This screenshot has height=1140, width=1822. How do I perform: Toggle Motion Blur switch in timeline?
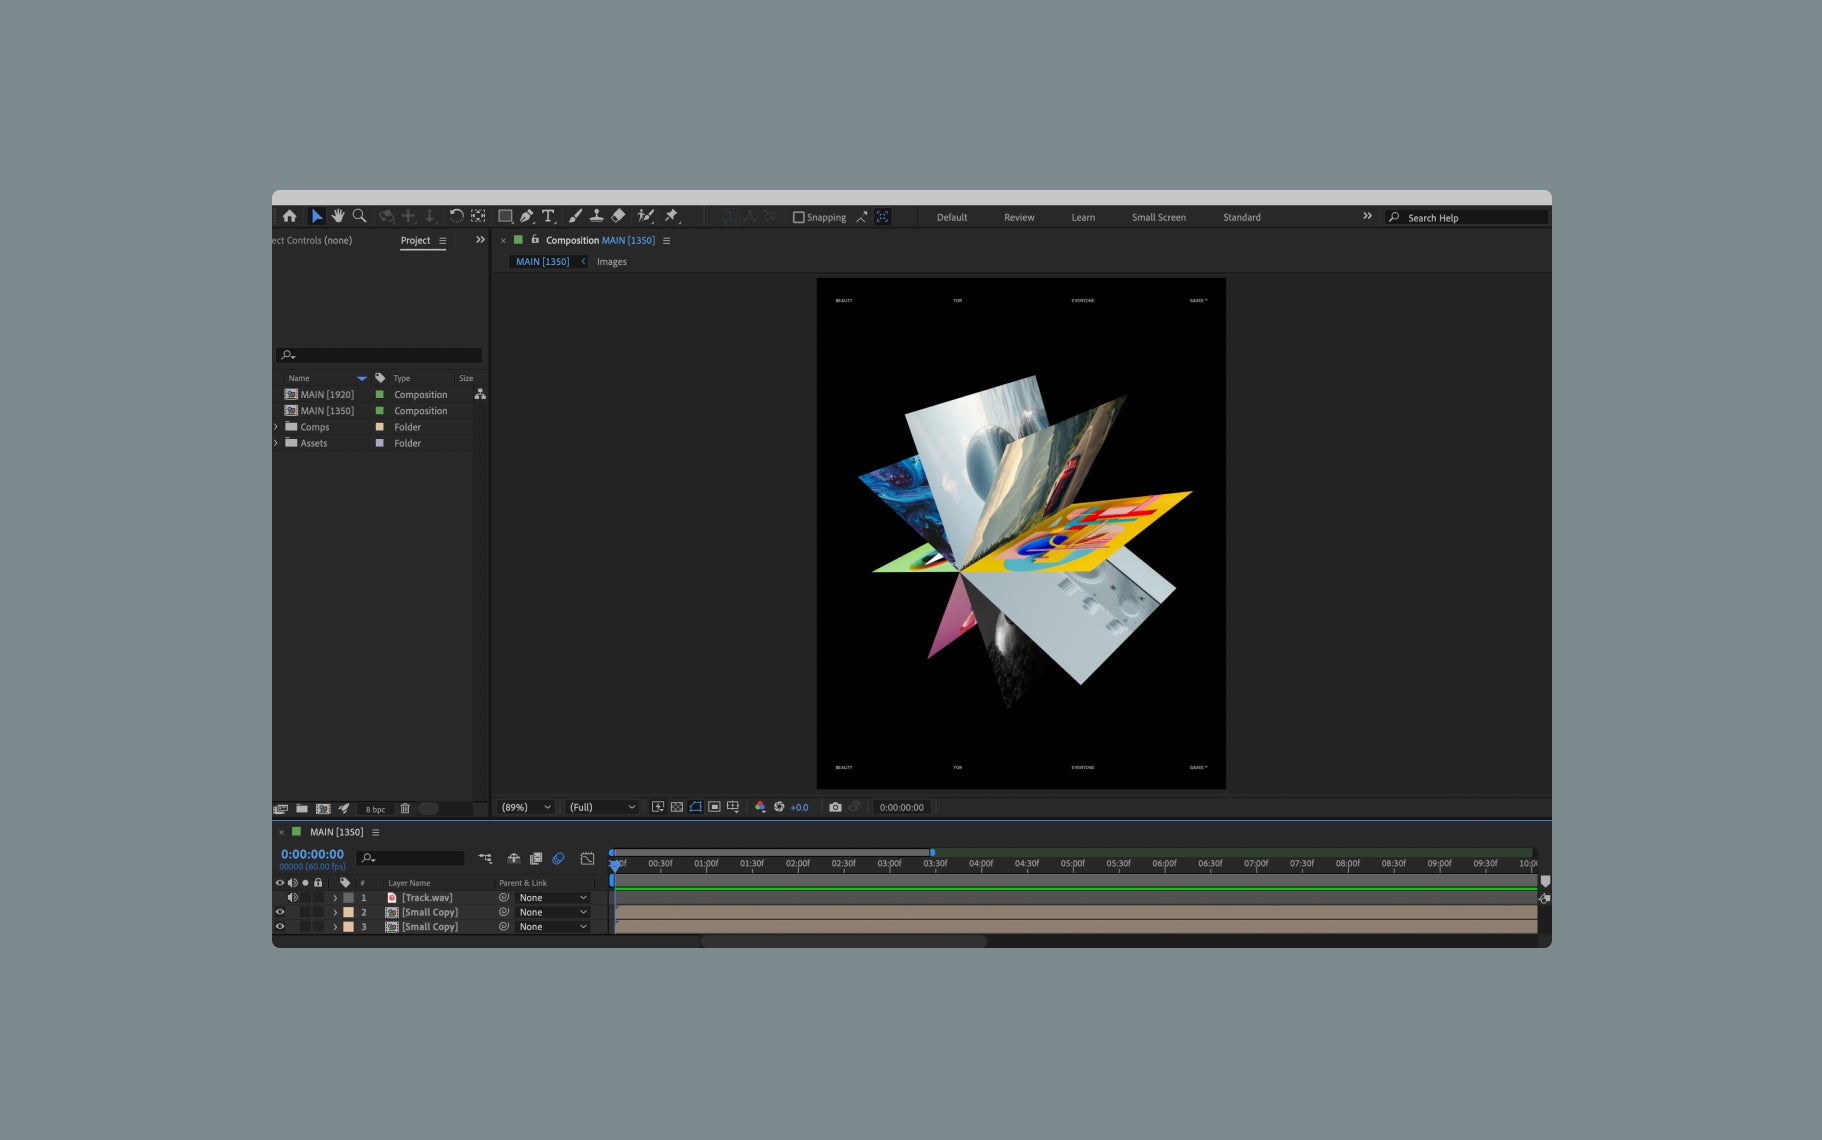(x=558, y=858)
